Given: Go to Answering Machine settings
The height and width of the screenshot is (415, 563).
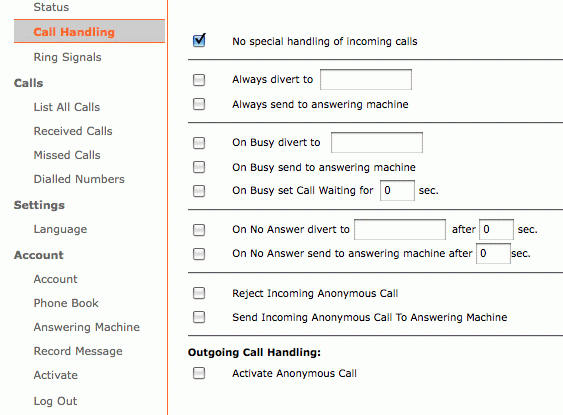Looking at the screenshot, I should pos(87,327).
